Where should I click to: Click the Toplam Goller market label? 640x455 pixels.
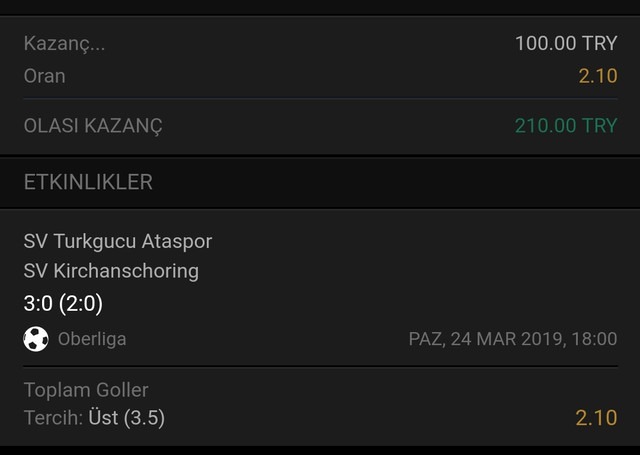coord(86,390)
